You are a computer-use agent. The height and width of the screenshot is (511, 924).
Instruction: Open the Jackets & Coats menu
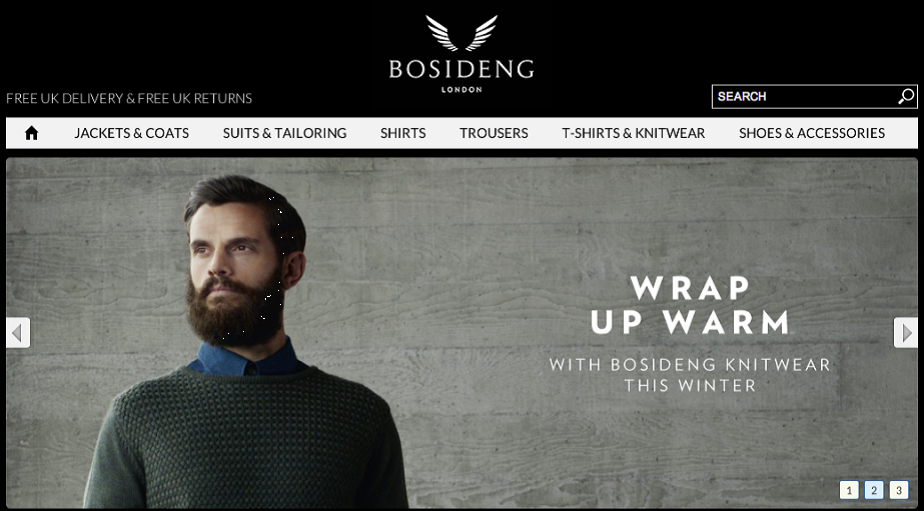[131, 133]
